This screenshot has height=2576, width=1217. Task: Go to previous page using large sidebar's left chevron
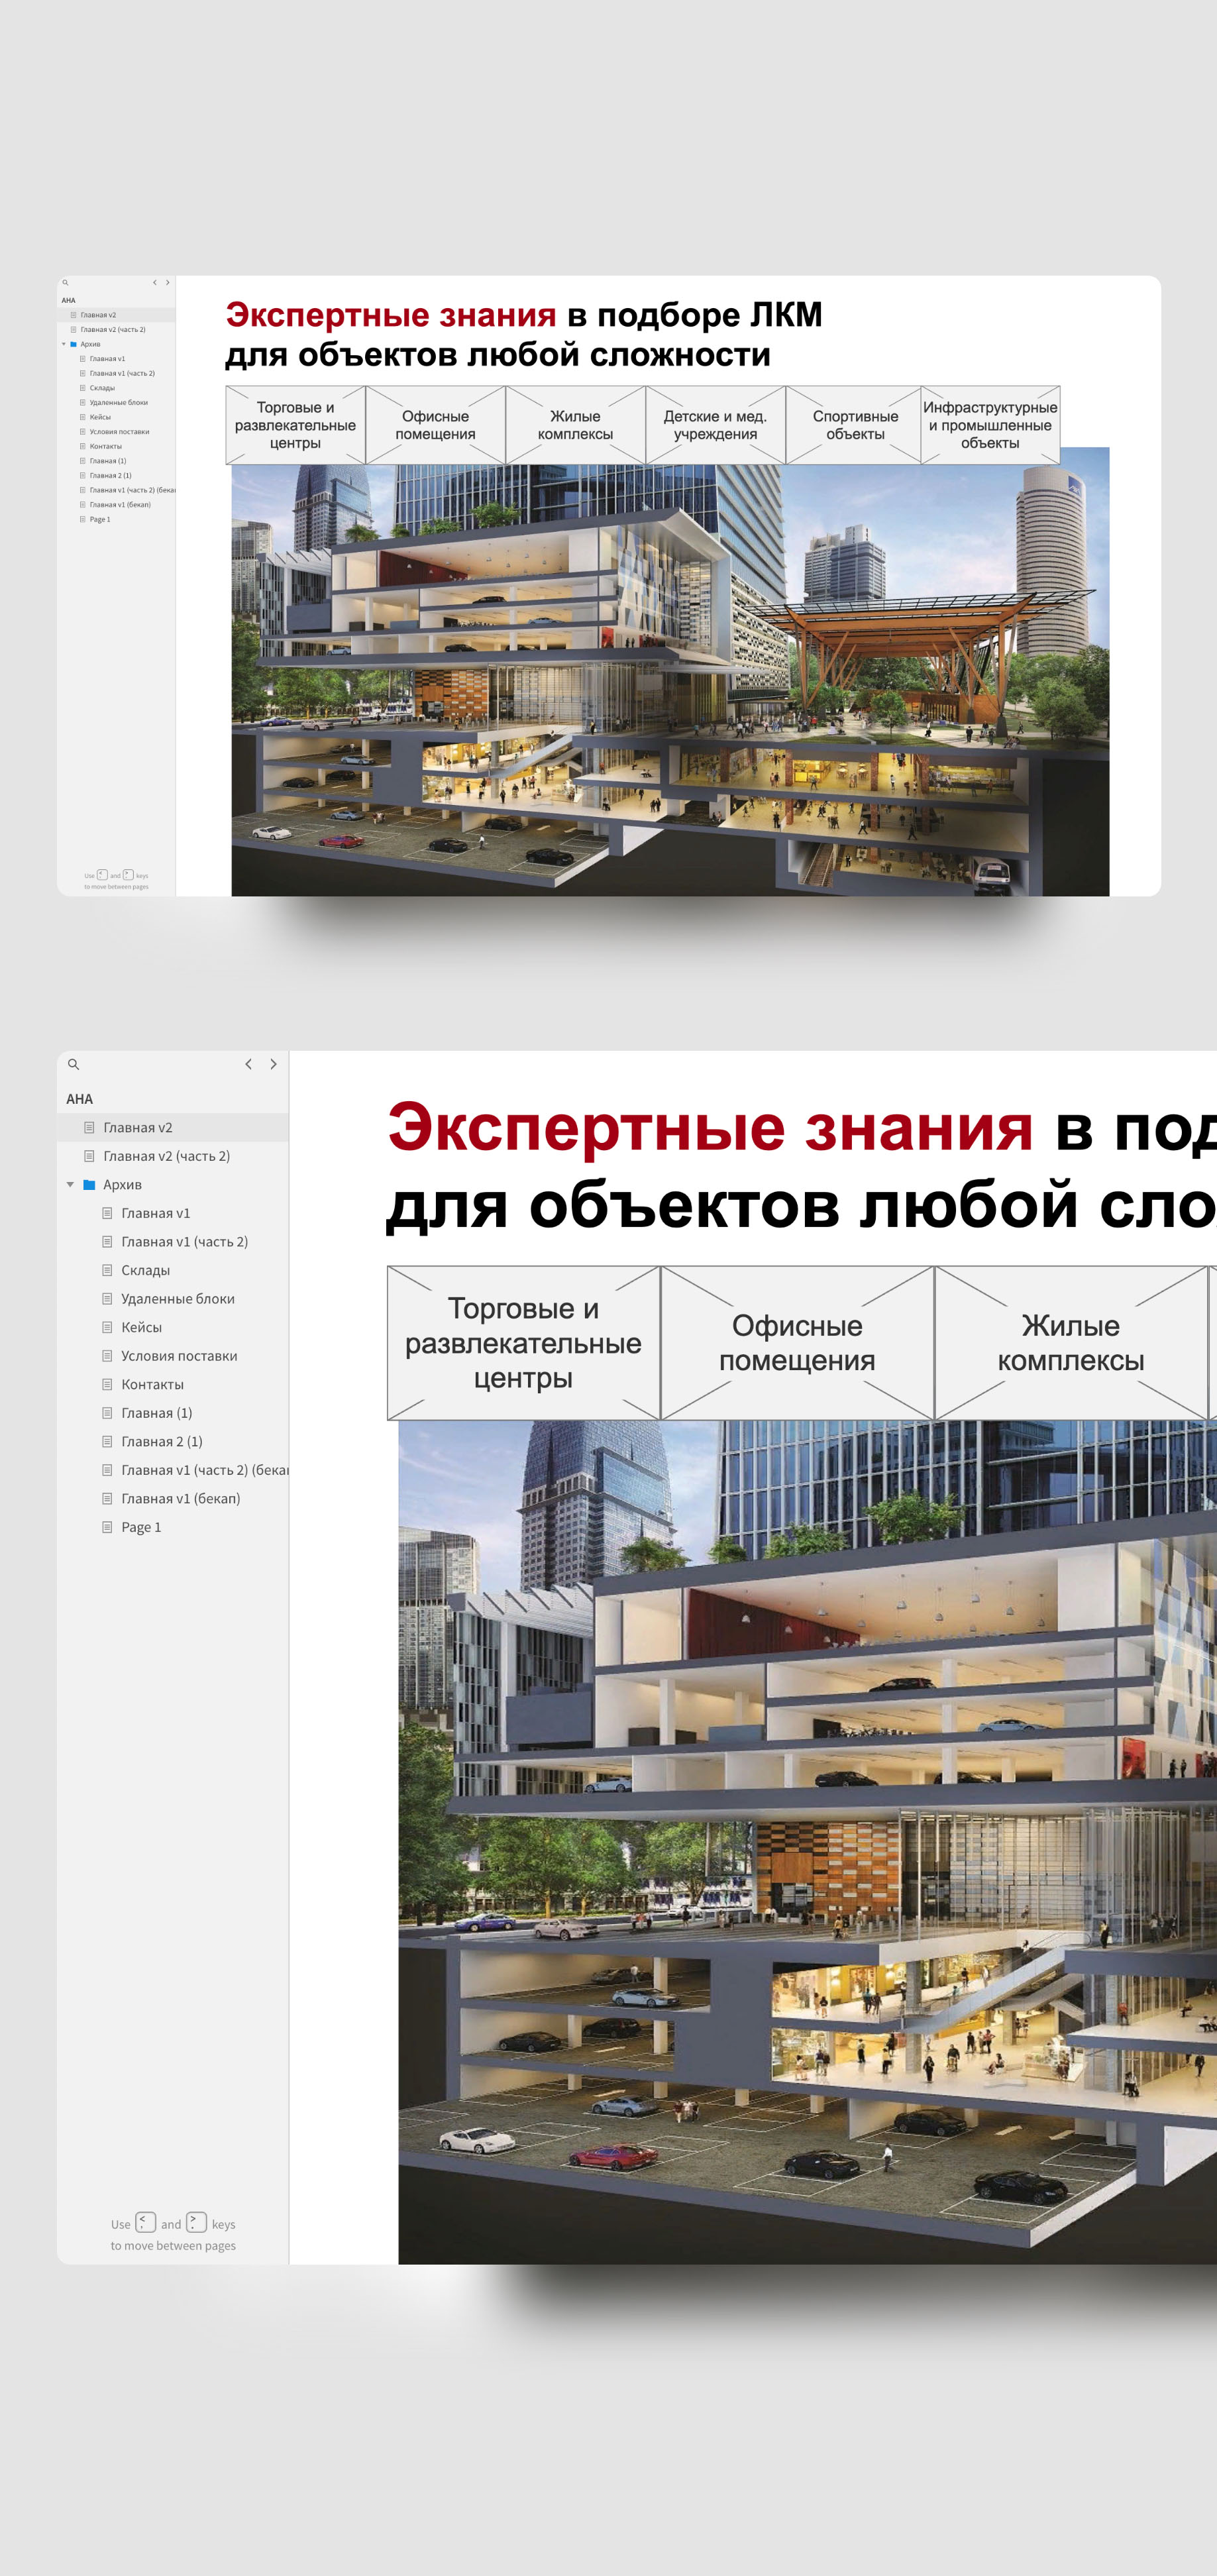pos(248,1064)
